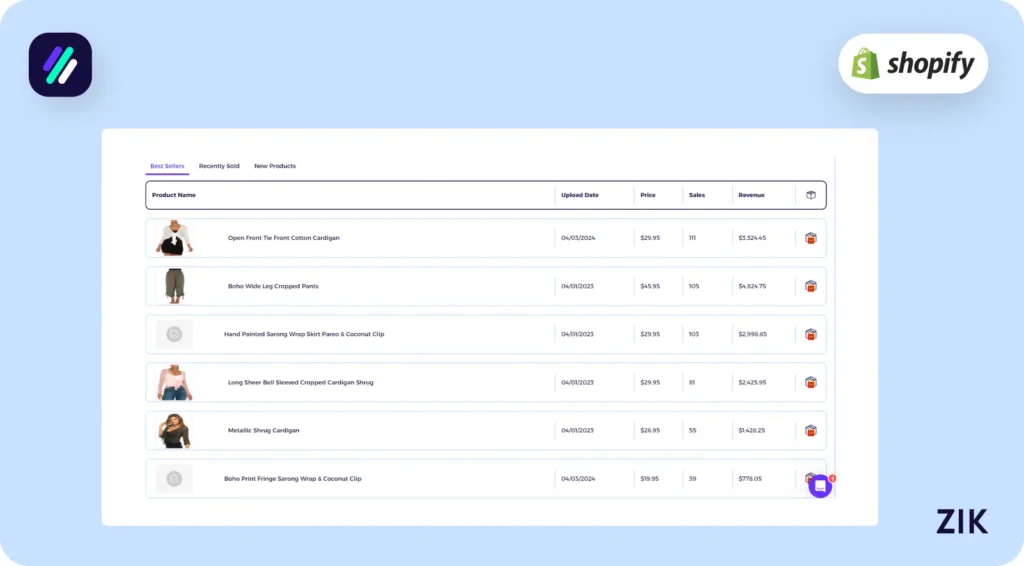
Task: Click sales count 105
Action: coord(694,286)
